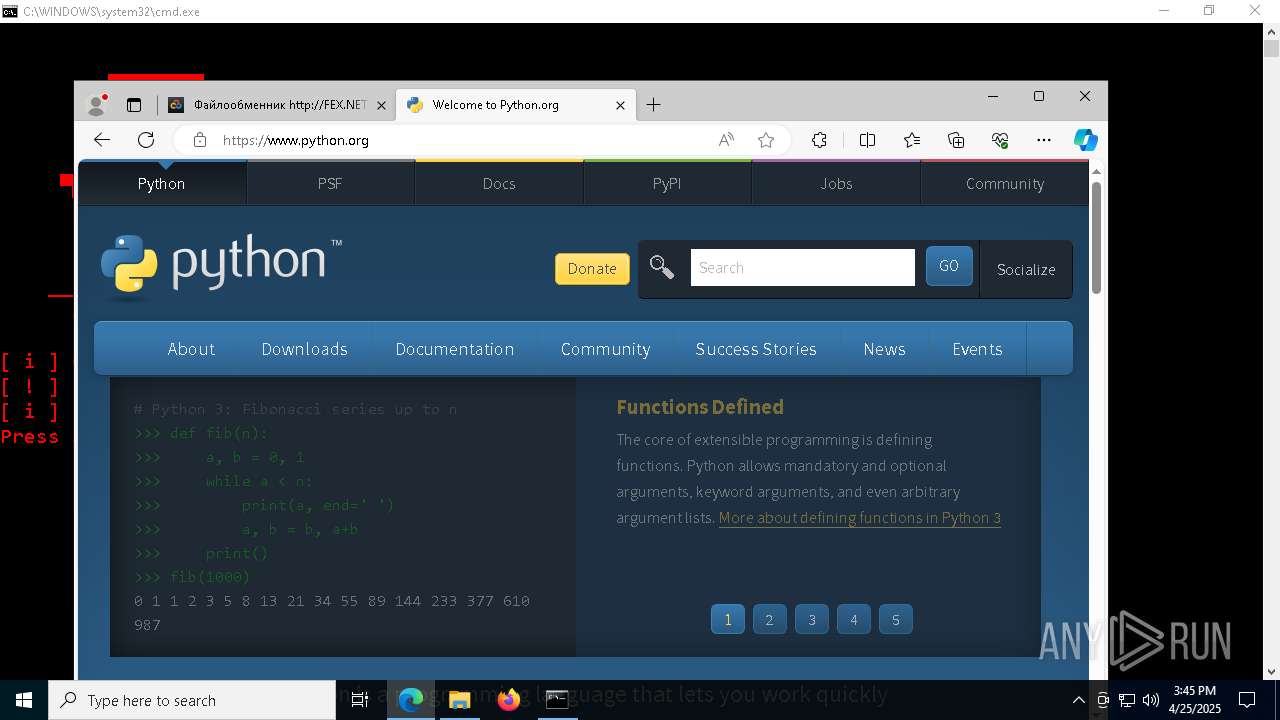This screenshot has width=1280, height=720.
Task: Click the cmd window vertical scrollbar
Action: [1271, 350]
